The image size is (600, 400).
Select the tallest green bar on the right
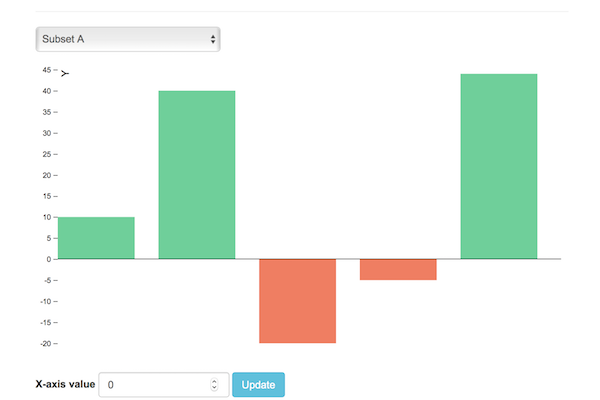click(499, 167)
